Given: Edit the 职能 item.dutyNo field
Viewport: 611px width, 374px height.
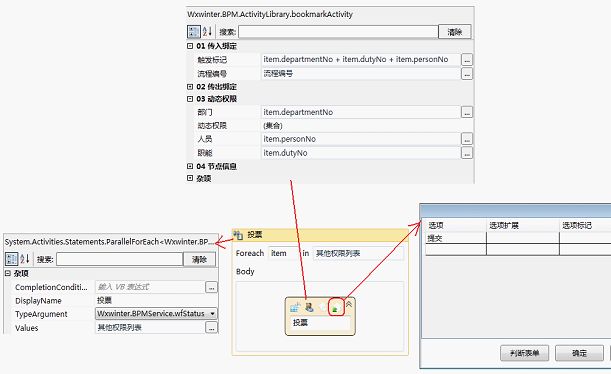Looking at the screenshot, I should (360, 153).
